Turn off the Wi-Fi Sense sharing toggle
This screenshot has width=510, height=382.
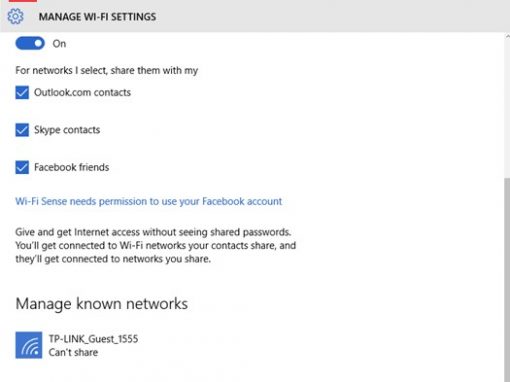point(30,43)
